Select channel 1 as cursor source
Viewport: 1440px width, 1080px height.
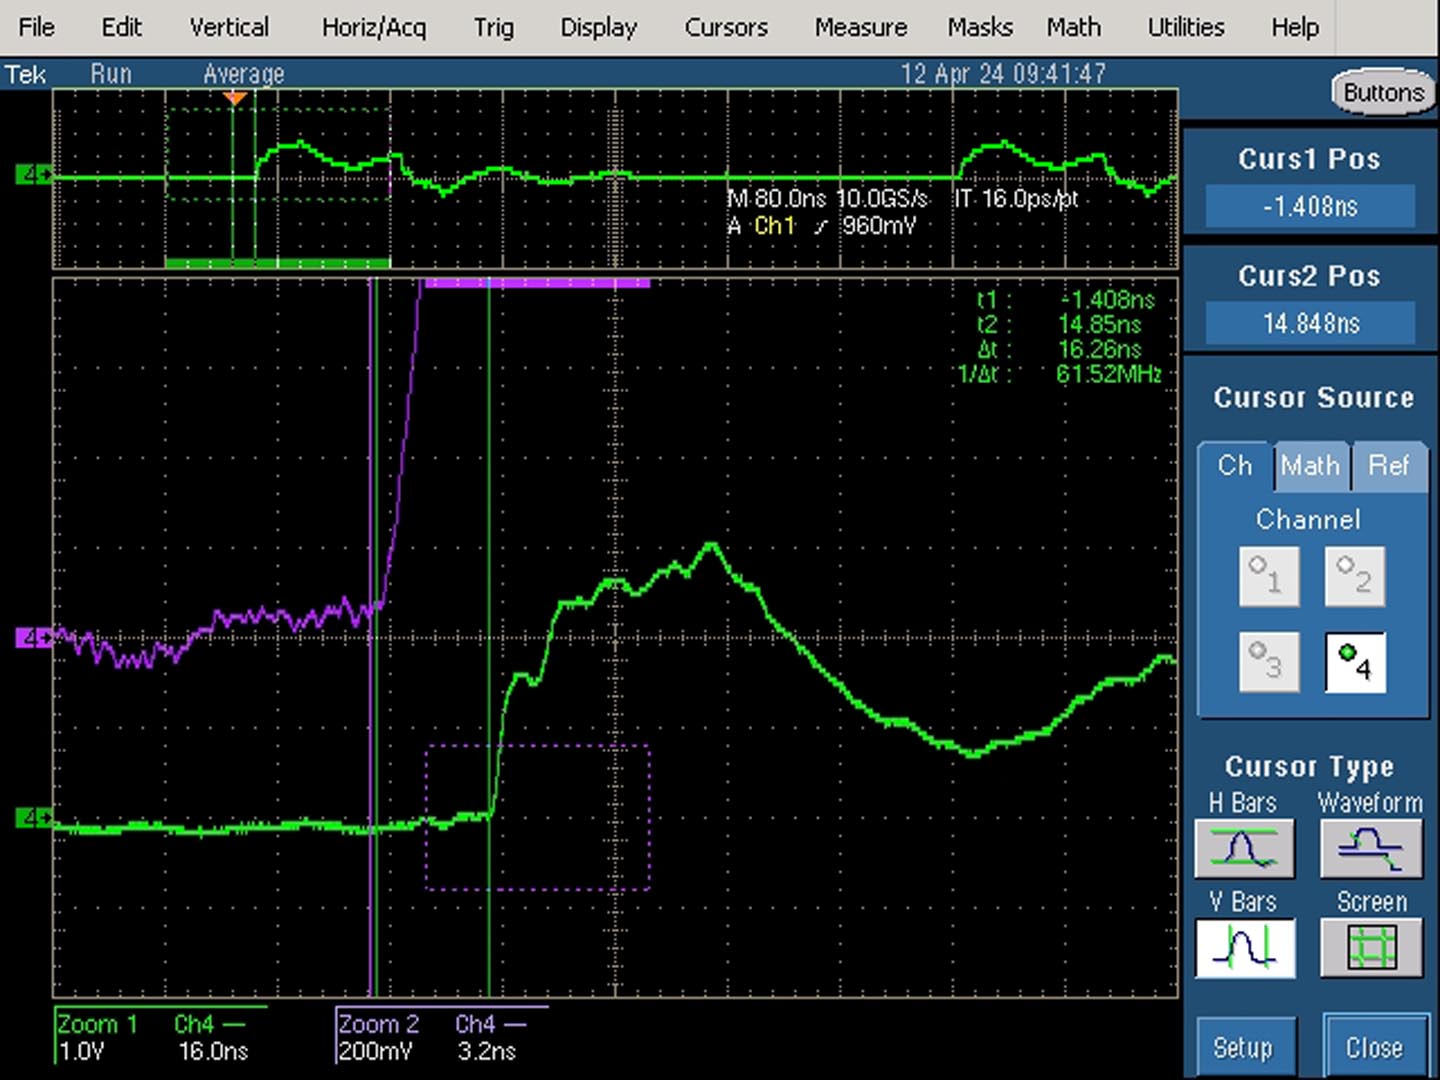(1269, 576)
